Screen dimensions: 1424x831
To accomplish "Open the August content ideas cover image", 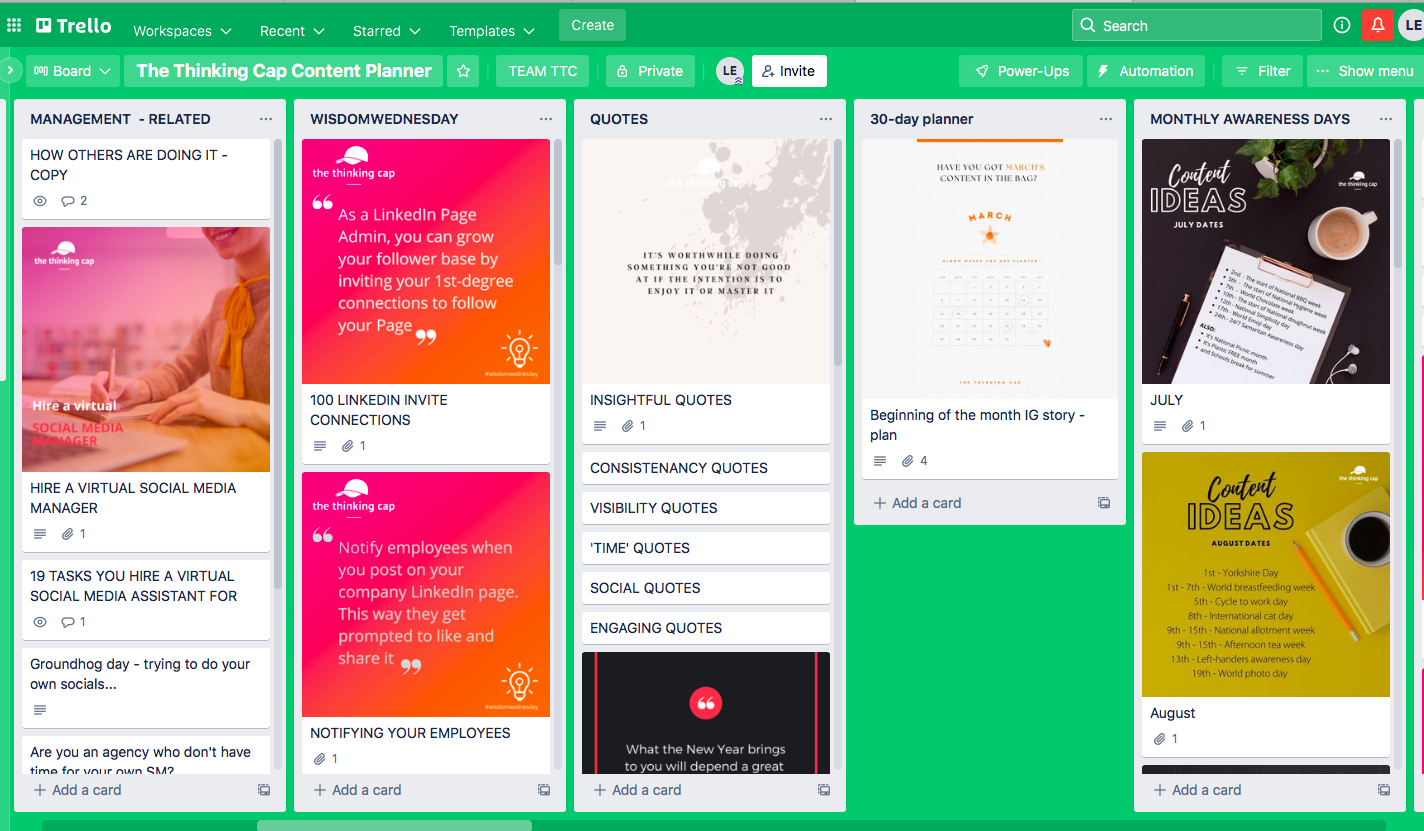I will point(1266,574).
